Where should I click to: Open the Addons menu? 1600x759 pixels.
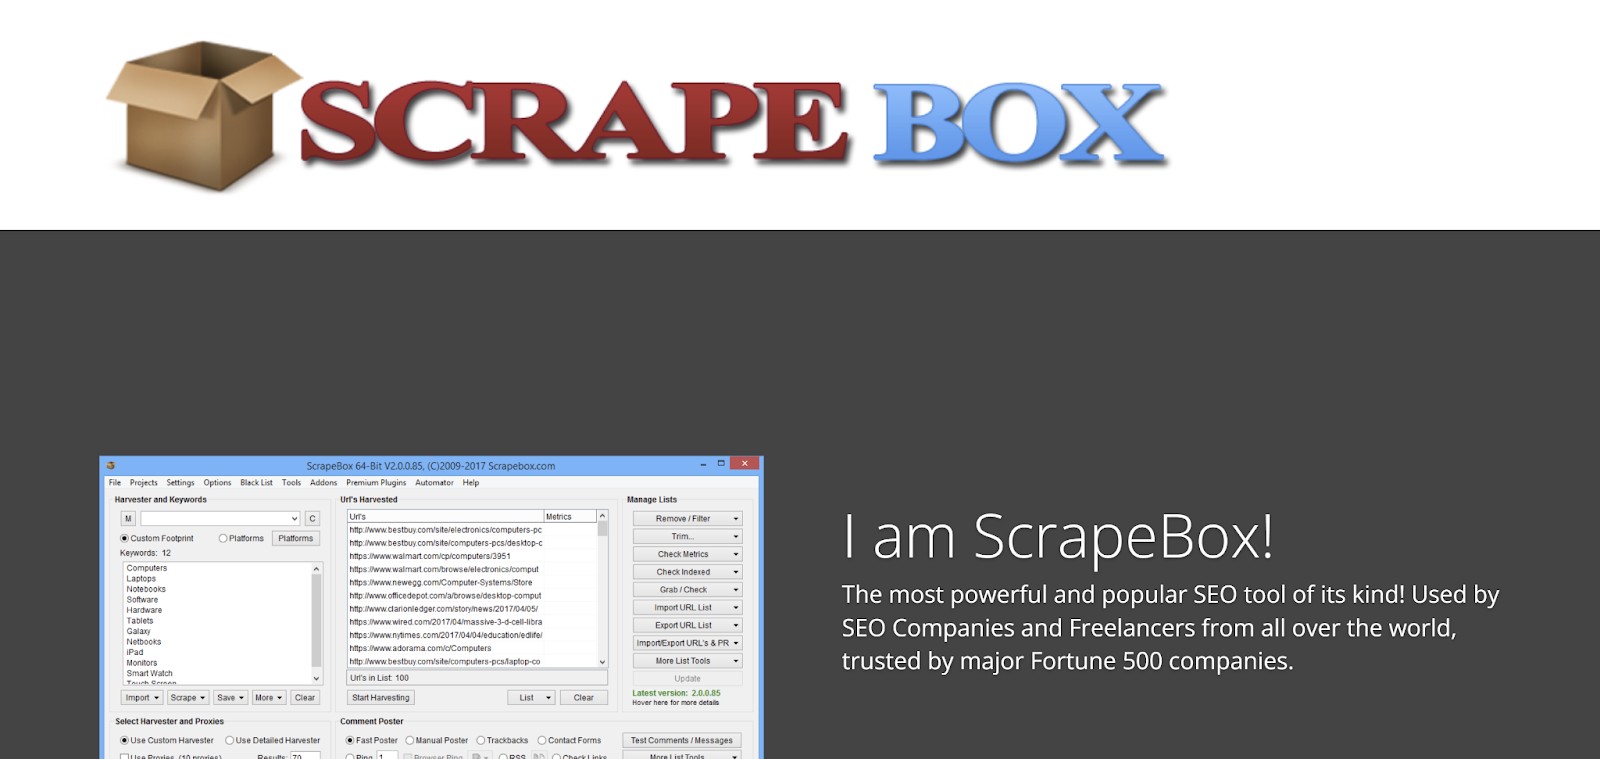(x=323, y=482)
